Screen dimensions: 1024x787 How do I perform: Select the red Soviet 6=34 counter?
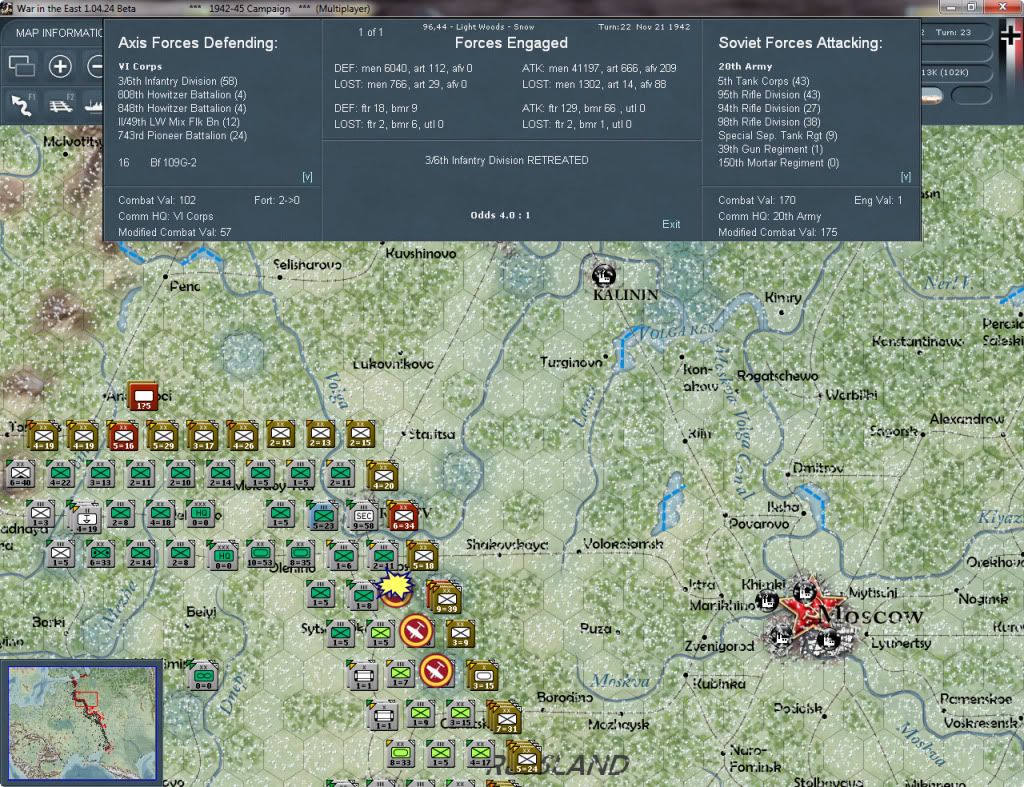pos(403,516)
